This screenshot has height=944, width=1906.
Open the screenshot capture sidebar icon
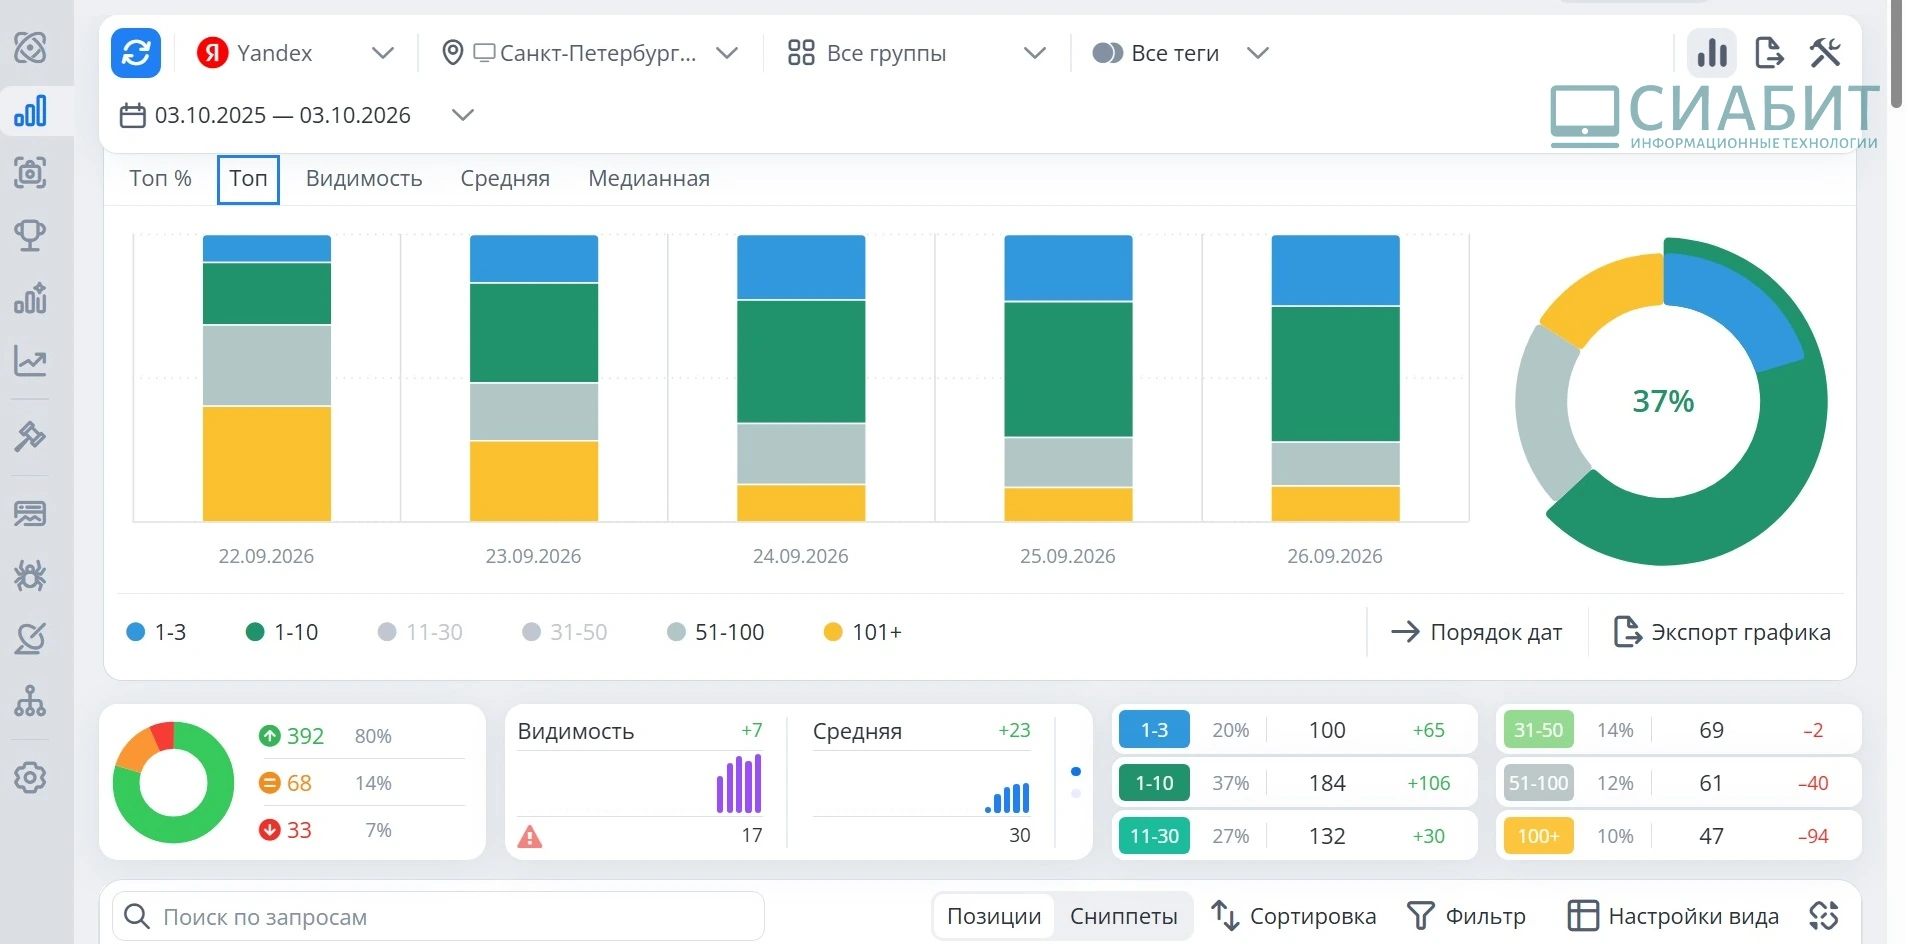point(30,173)
